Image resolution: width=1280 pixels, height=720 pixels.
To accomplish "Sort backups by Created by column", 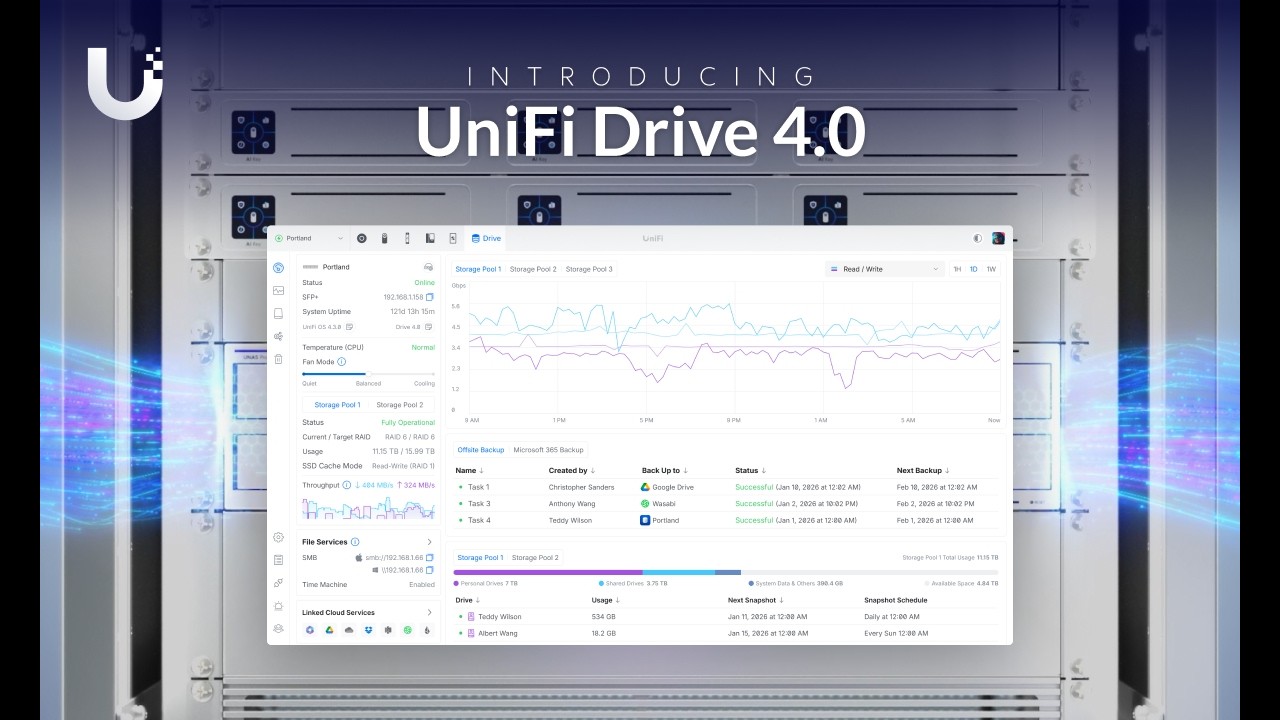I will point(572,470).
